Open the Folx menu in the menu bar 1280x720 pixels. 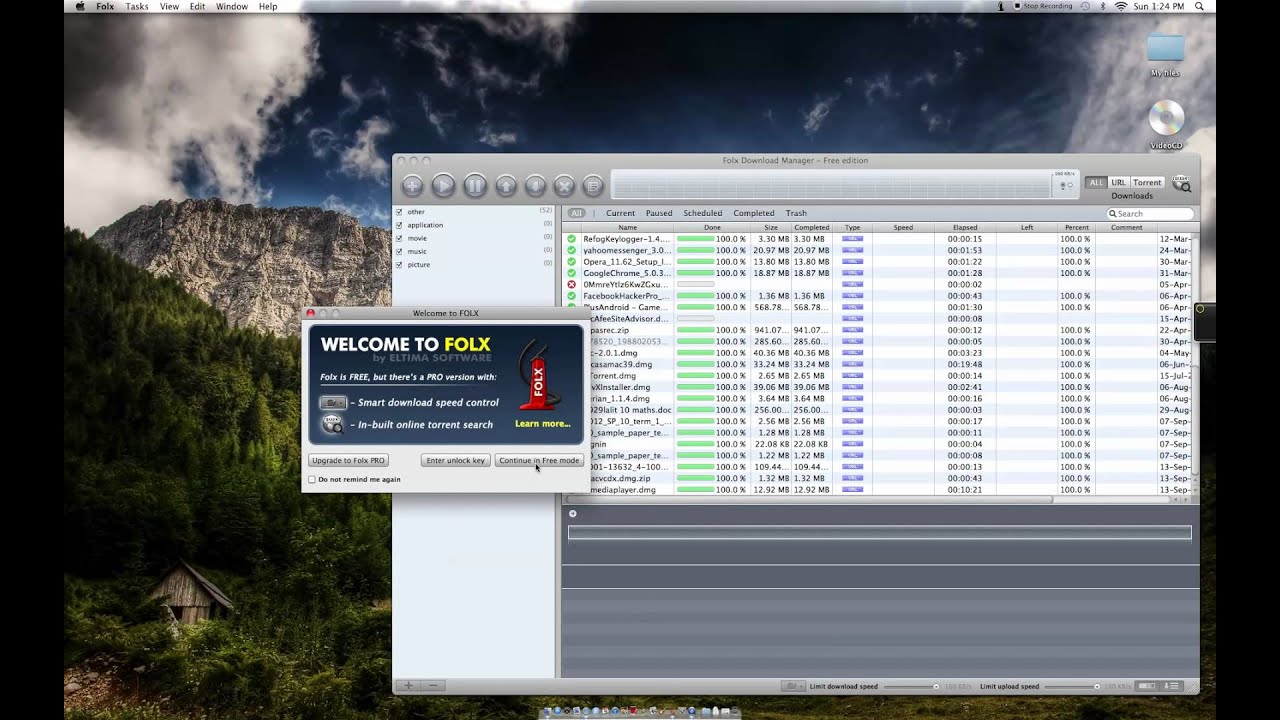pos(105,6)
